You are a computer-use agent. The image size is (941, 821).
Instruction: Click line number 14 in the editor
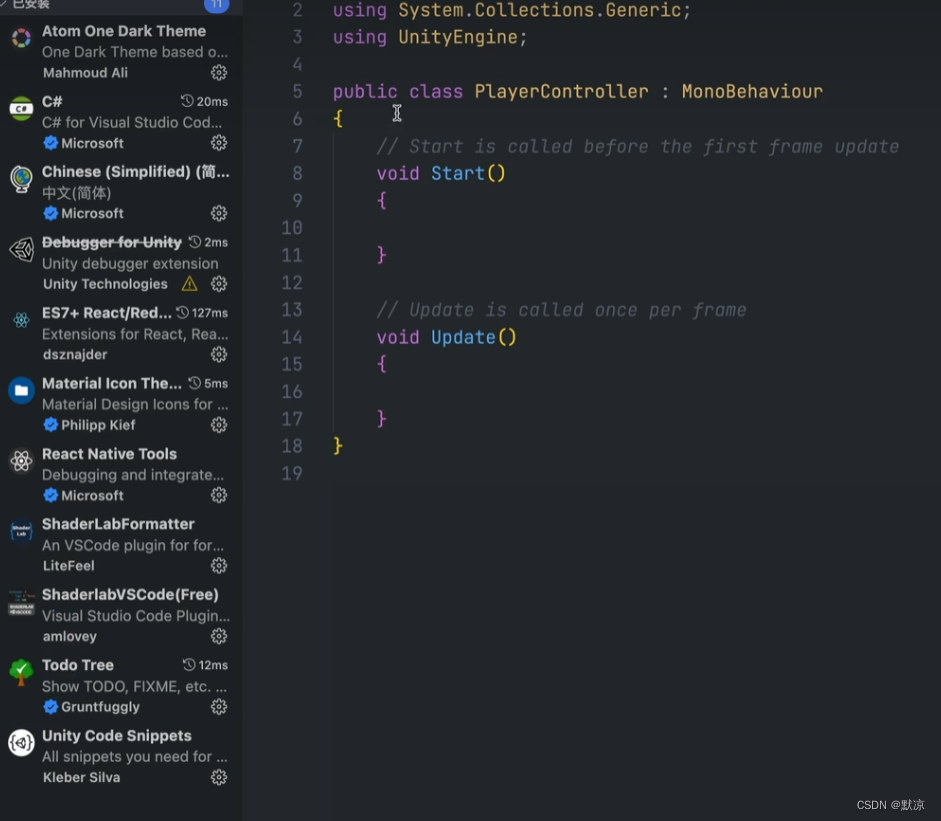[291, 337]
